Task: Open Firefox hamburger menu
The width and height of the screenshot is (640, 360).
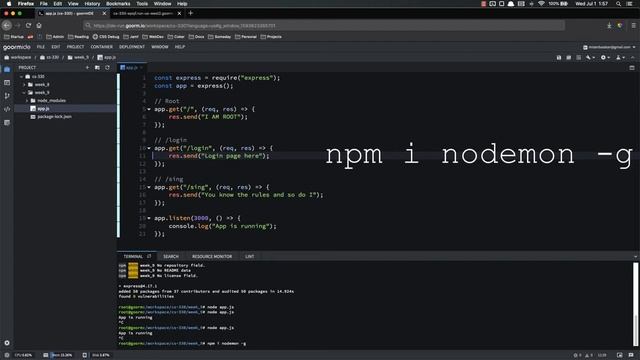Action: [633, 25]
